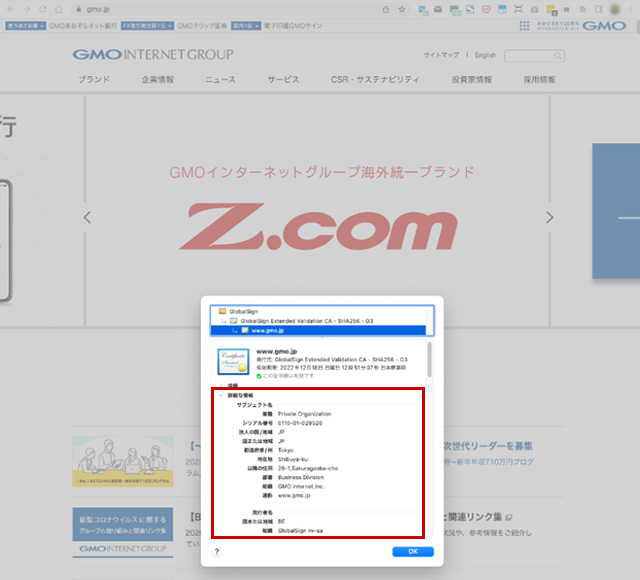Open the illustrated people thumbnail article

point(123,461)
